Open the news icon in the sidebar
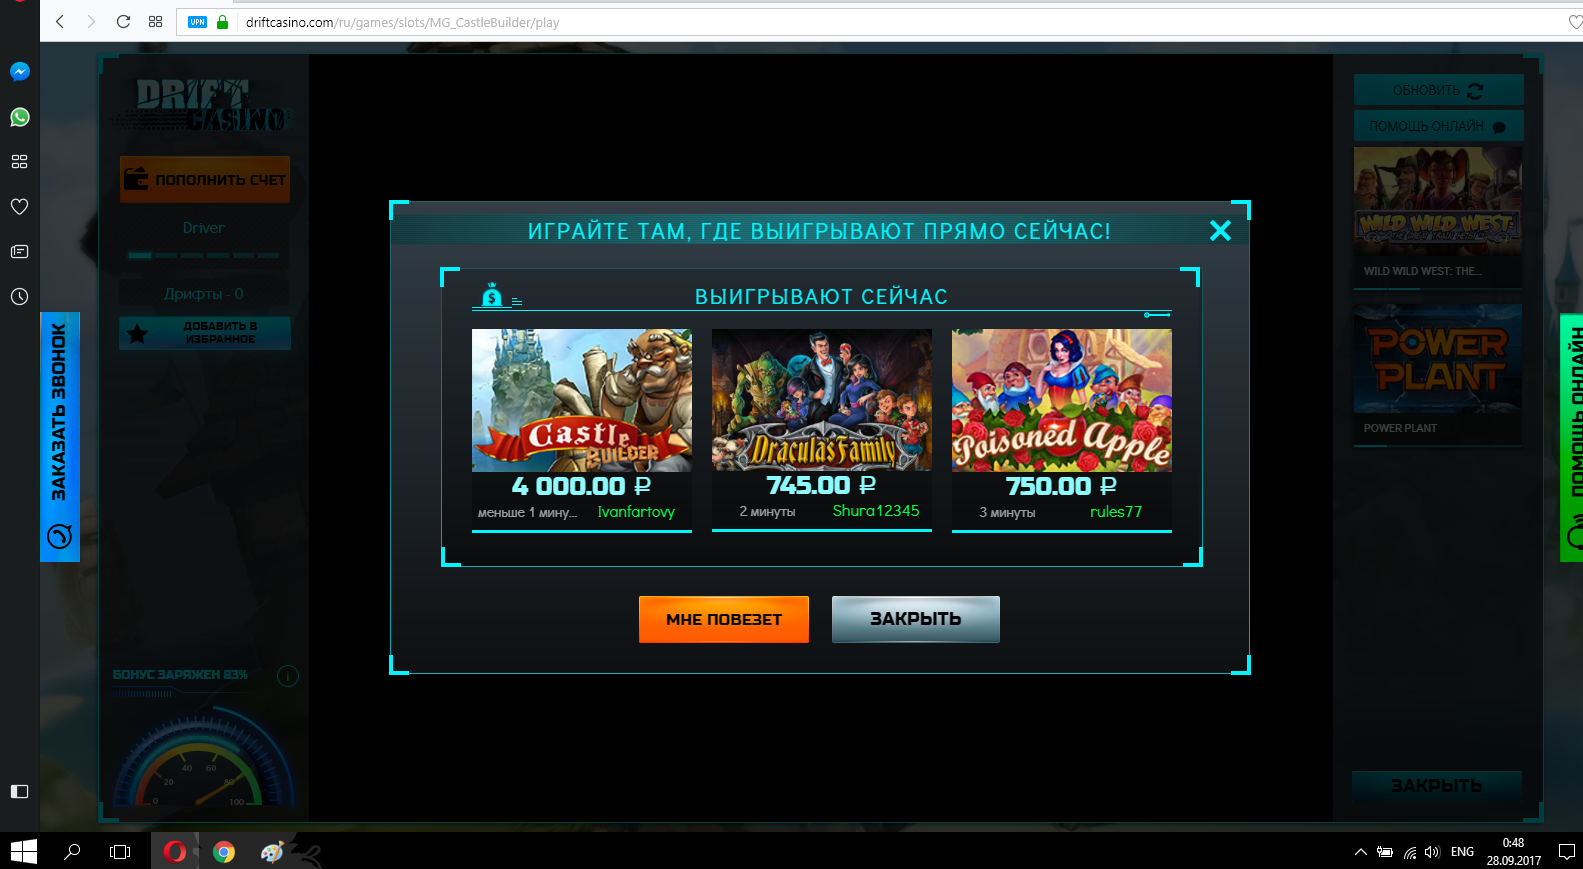The height and width of the screenshot is (869, 1583). click(19, 252)
